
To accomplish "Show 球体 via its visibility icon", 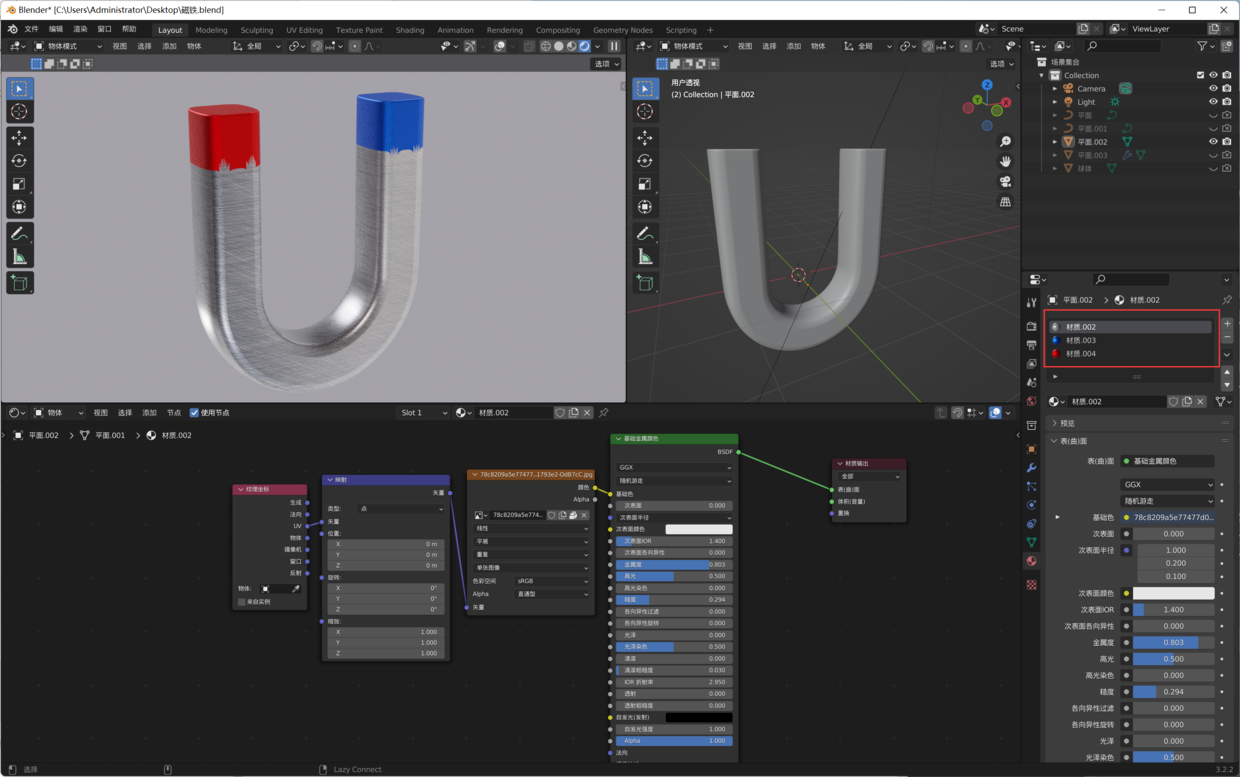I will pyautogui.click(x=1213, y=168).
